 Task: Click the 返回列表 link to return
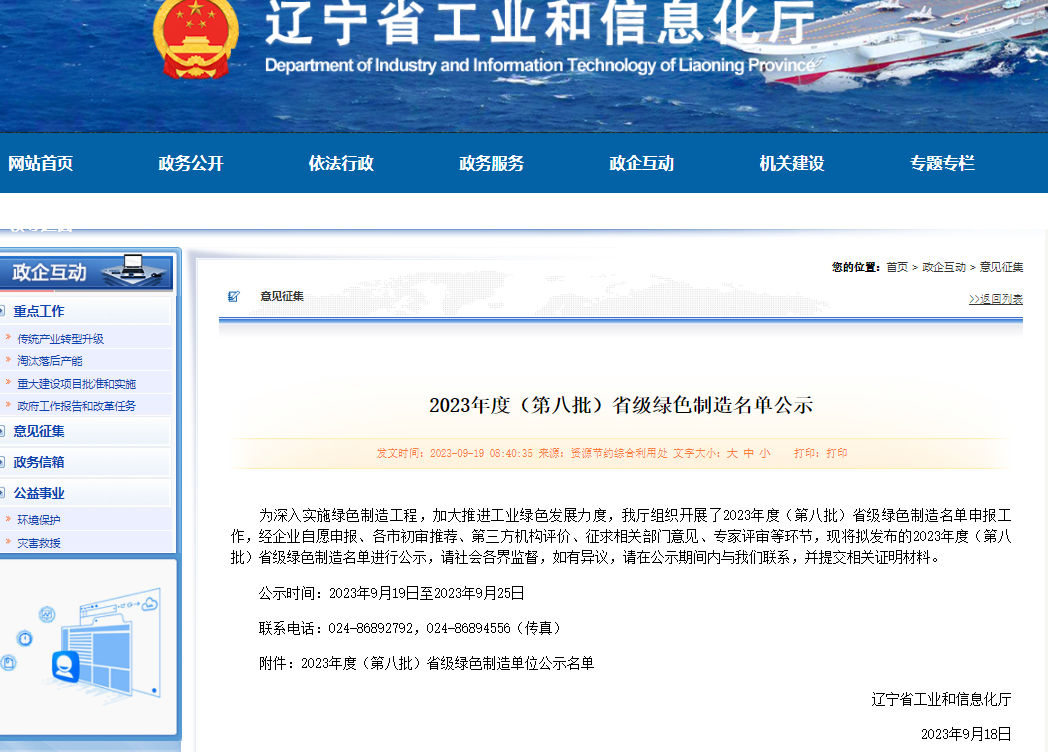pyautogui.click(x=995, y=297)
